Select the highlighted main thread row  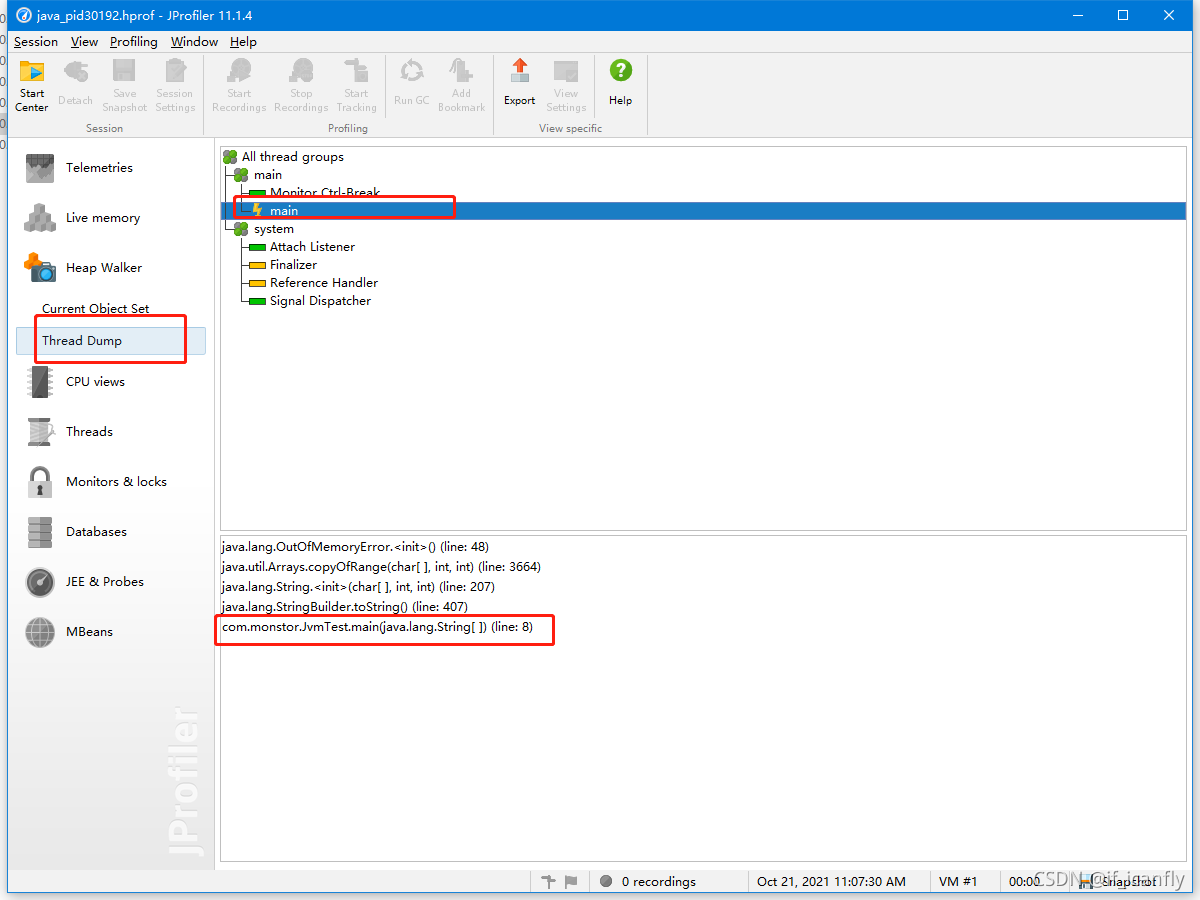coord(703,211)
